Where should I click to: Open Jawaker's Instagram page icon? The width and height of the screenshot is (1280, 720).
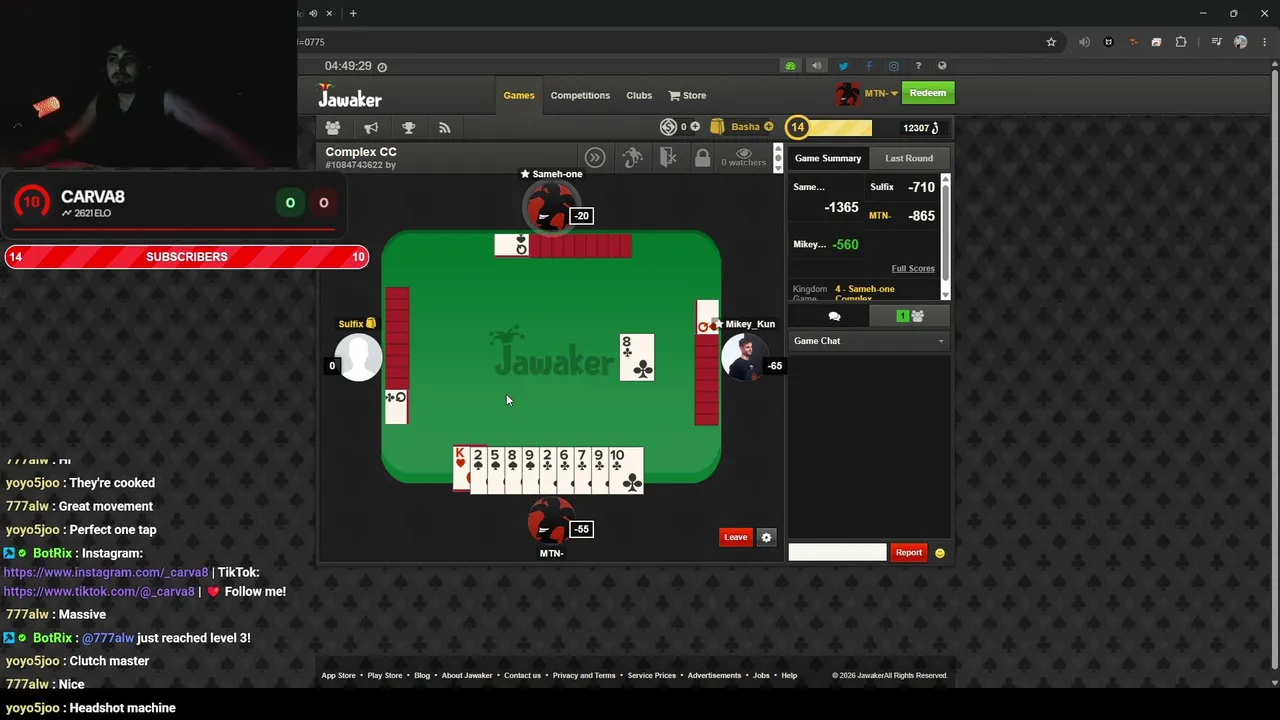(893, 66)
